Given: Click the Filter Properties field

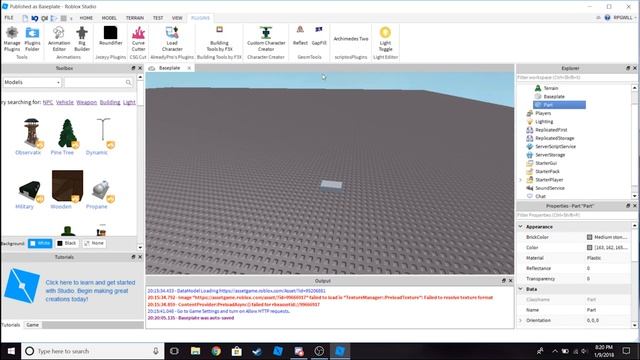Looking at the screenshot, I should click(x=574, y=215).
